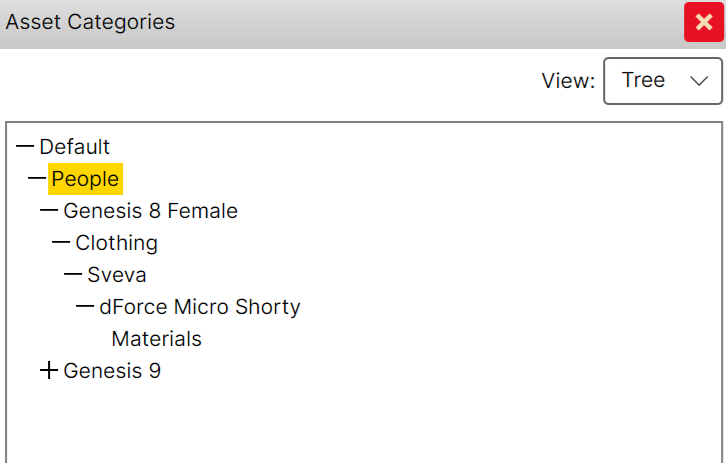Collapse the Sveva node
This screenshot has height=463, width=726.
[x=73, y=275]
